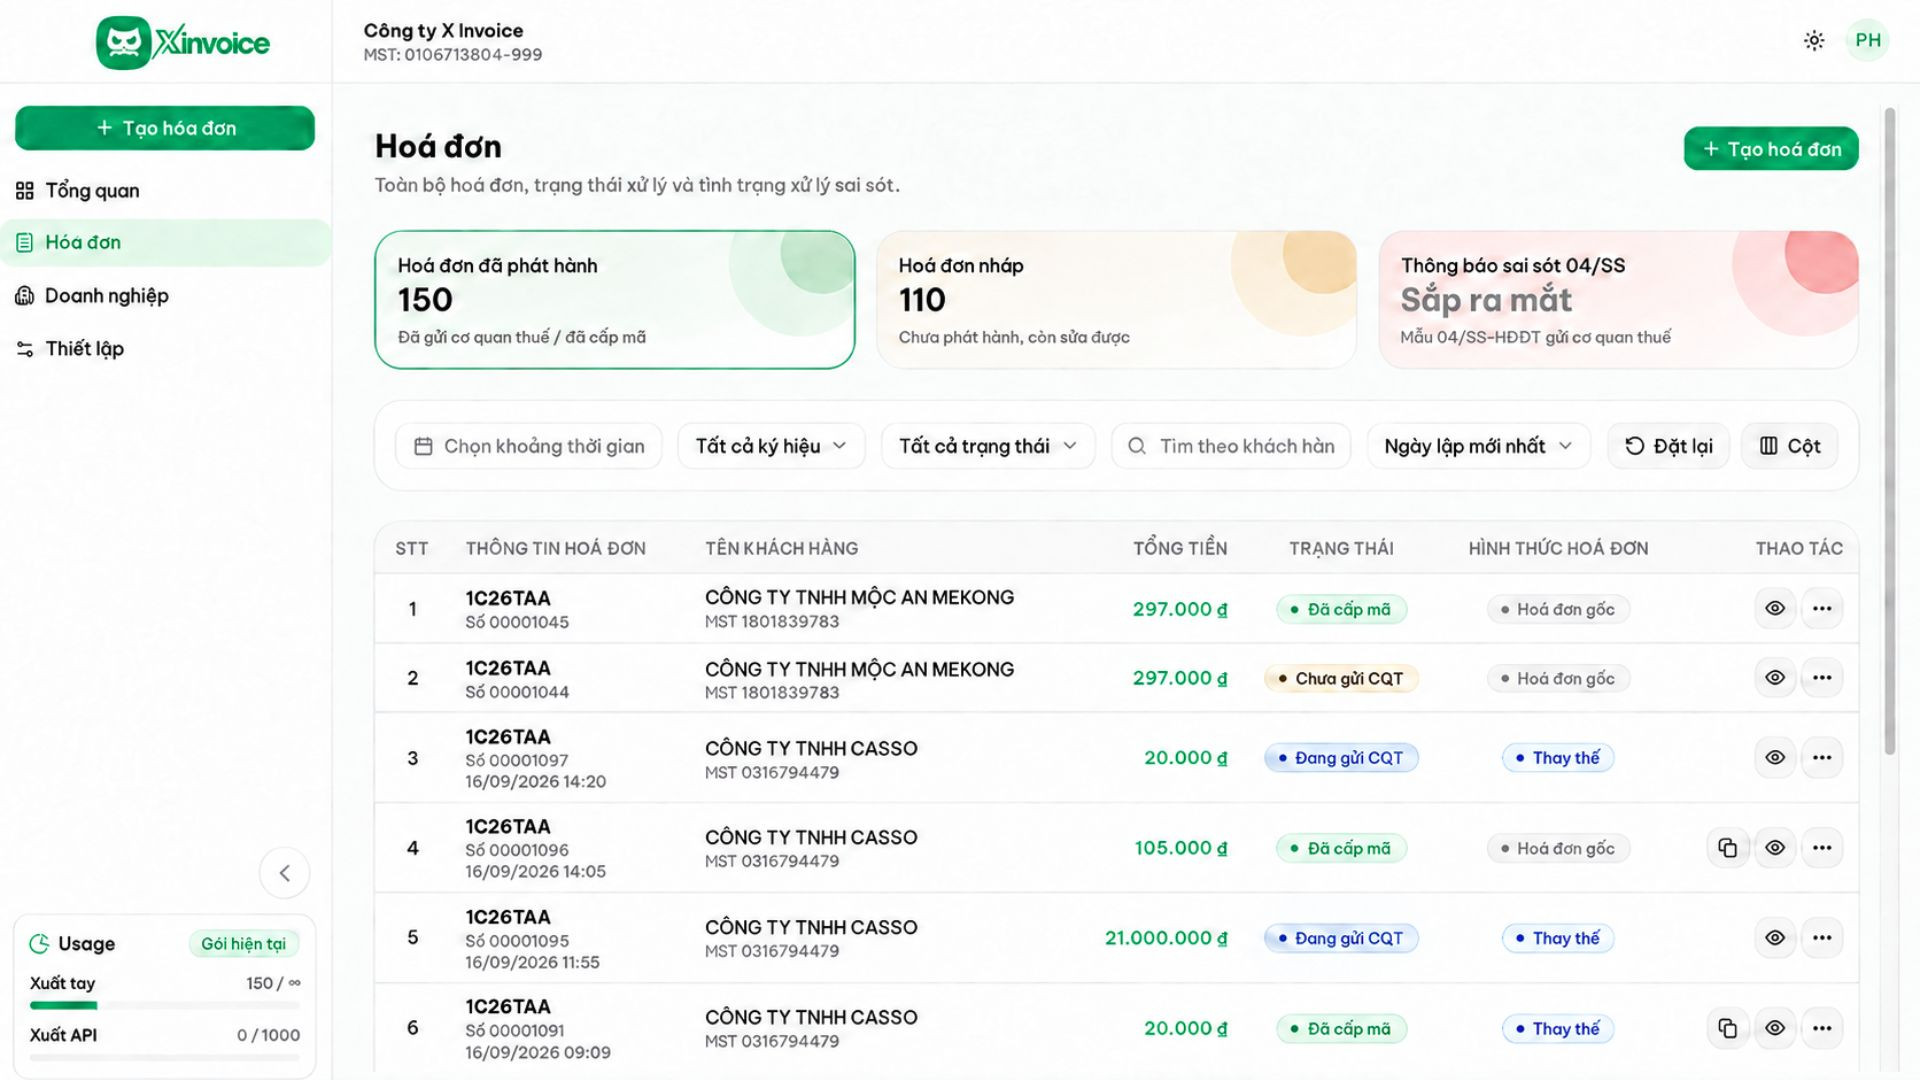Click the duplicate icon on row 6
Screen dimensions: 1920x1080
[1727, 1028]
